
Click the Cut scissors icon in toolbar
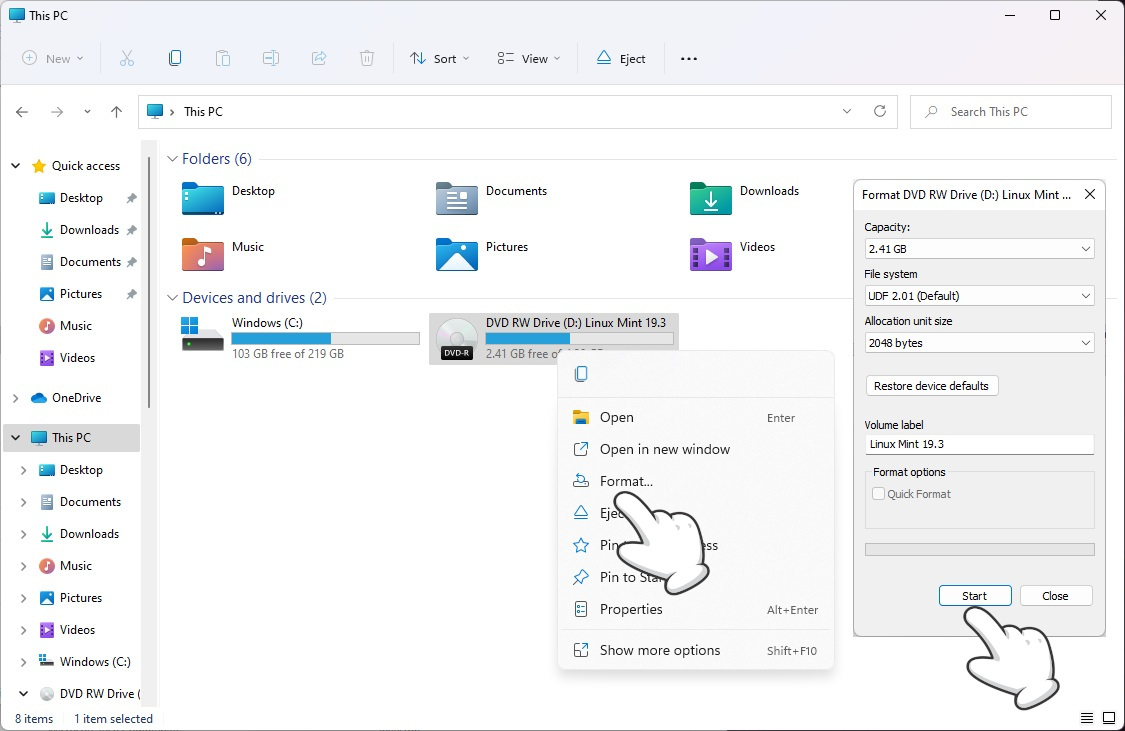click(x=127, y=58)
